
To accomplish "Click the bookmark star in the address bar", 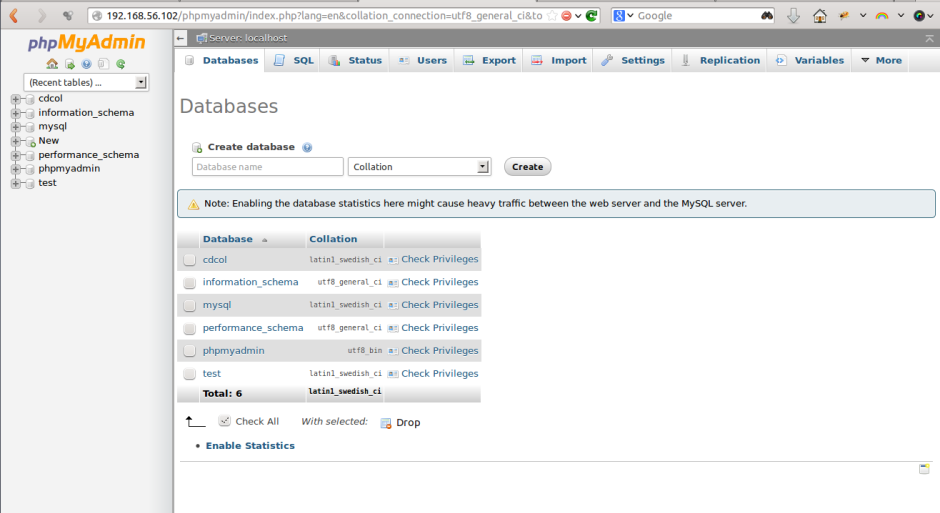I will click(x=552, y=16).
